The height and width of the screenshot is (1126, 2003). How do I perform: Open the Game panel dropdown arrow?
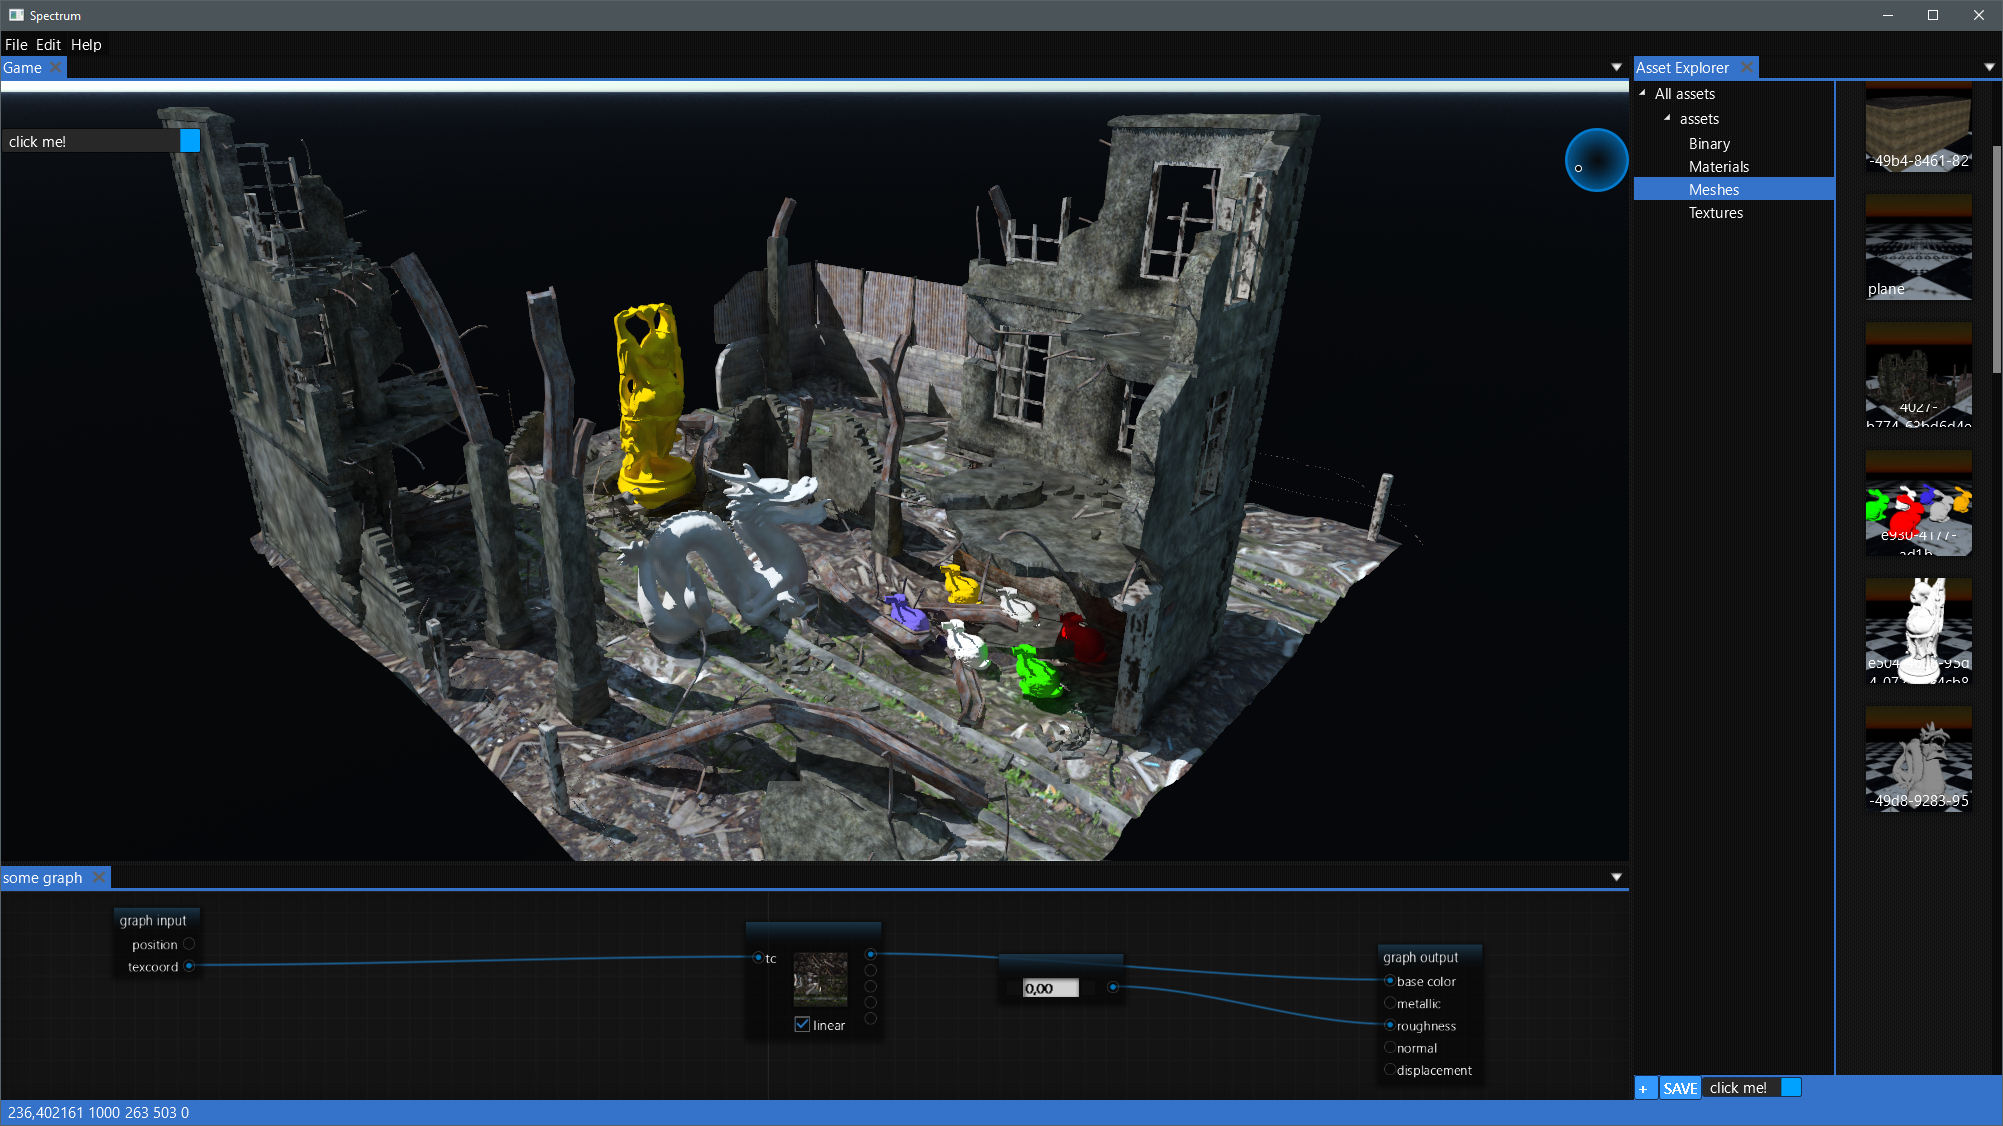(1616, 67)
